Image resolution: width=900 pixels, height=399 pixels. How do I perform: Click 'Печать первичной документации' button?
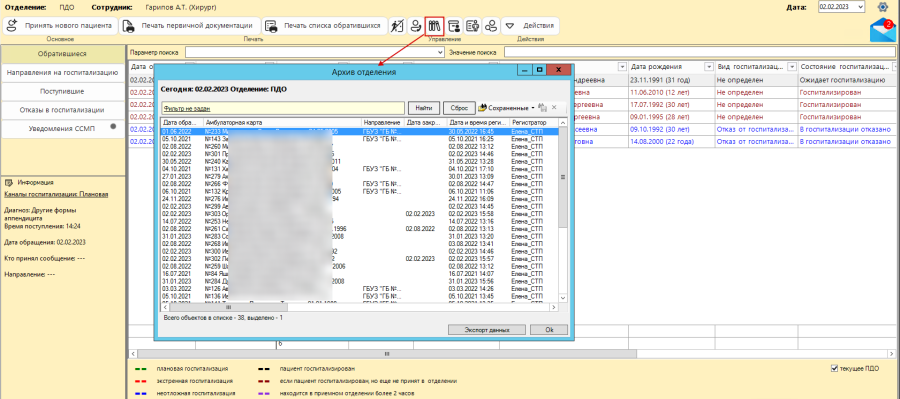click(189, 26)
